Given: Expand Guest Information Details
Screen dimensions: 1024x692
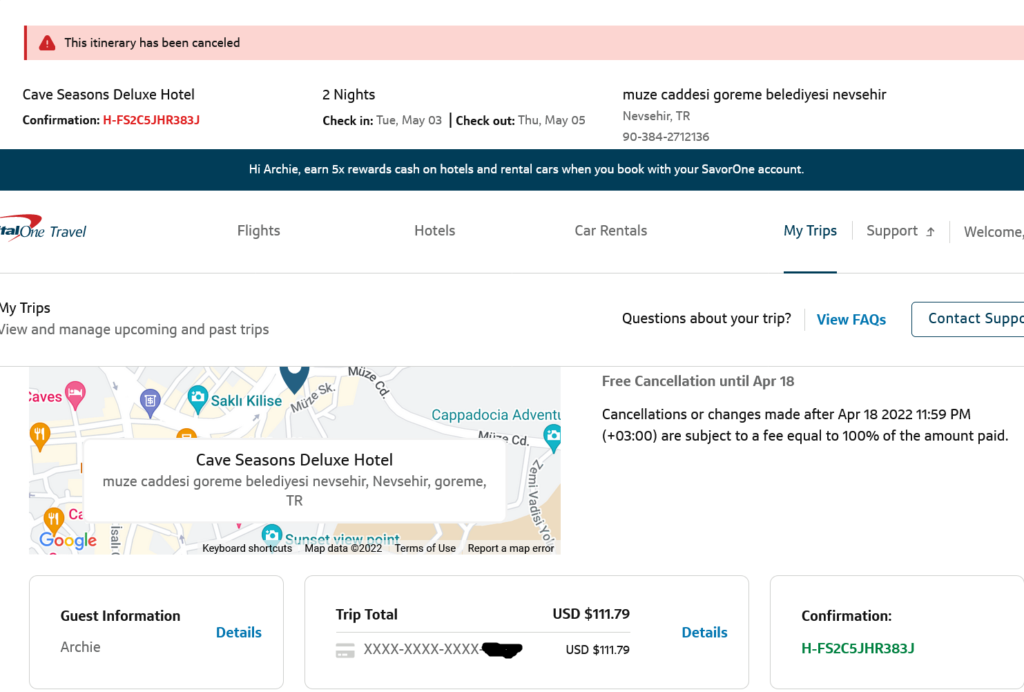Looking at the screenshot, I should [238, 632].
